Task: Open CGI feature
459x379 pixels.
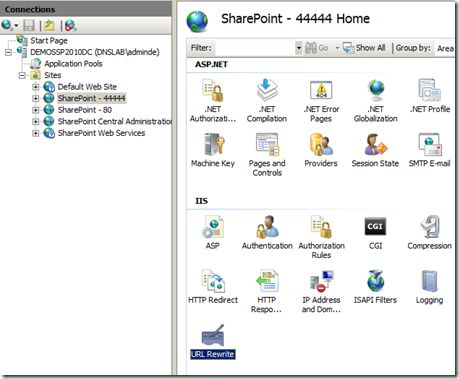Action: click(x=375, y=233)
